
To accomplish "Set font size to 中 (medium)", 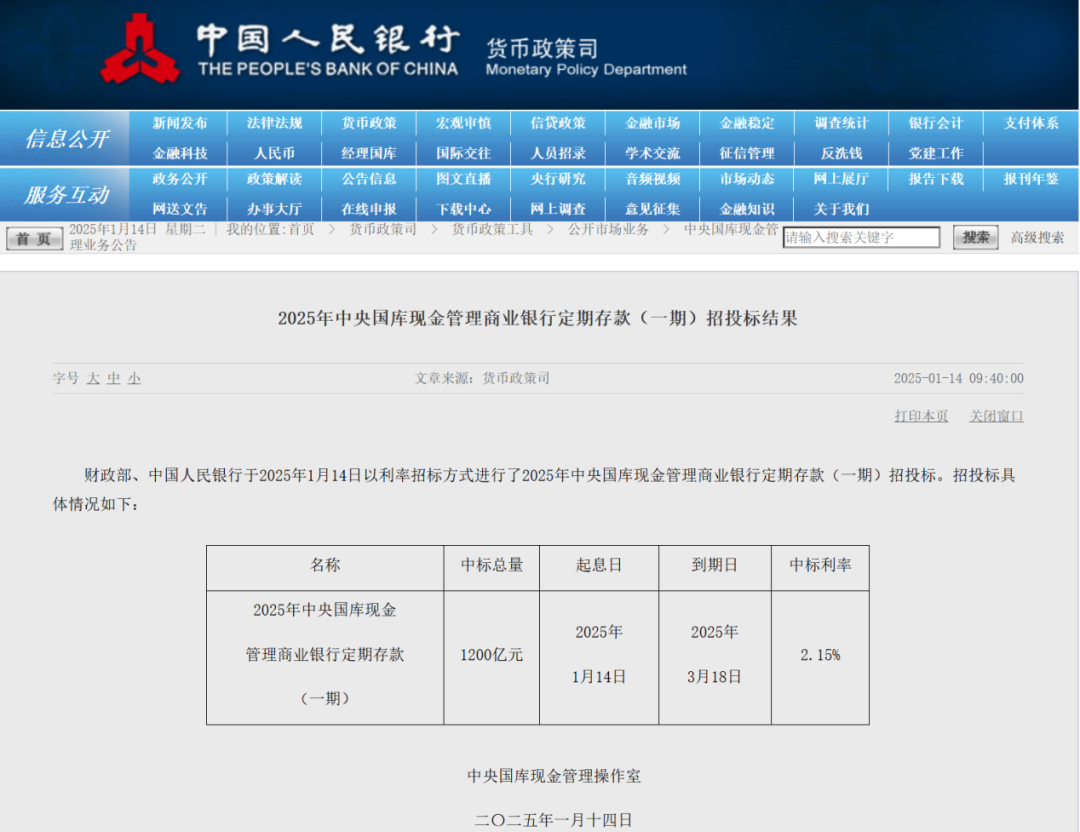I will (x=114, y=379).
